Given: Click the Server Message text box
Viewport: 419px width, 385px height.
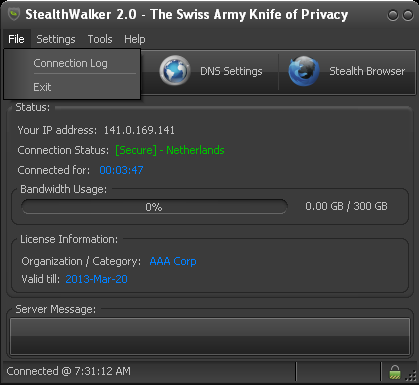Looking at the screenshot, I should click(x=210, y=336).
